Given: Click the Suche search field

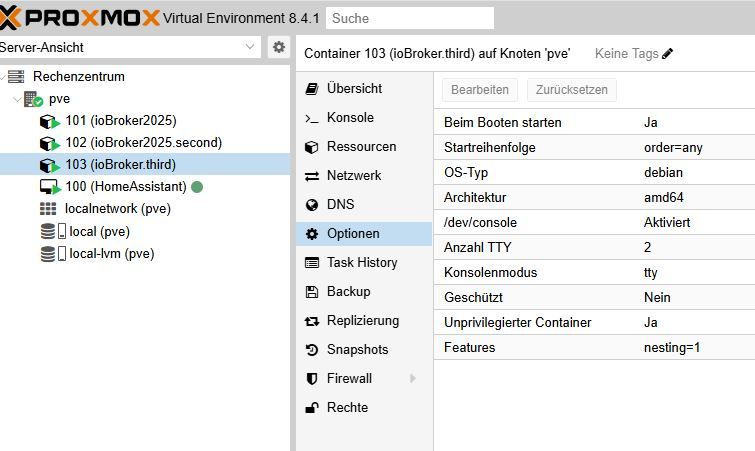Looking at the screenshot, I should point(410,18).
